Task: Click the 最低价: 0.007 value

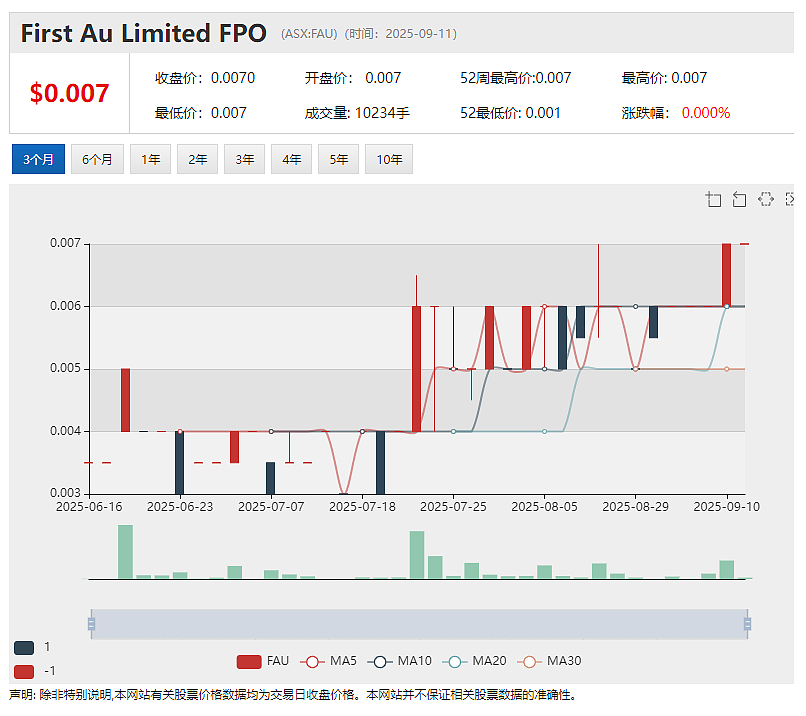Action: click(200, 113)
